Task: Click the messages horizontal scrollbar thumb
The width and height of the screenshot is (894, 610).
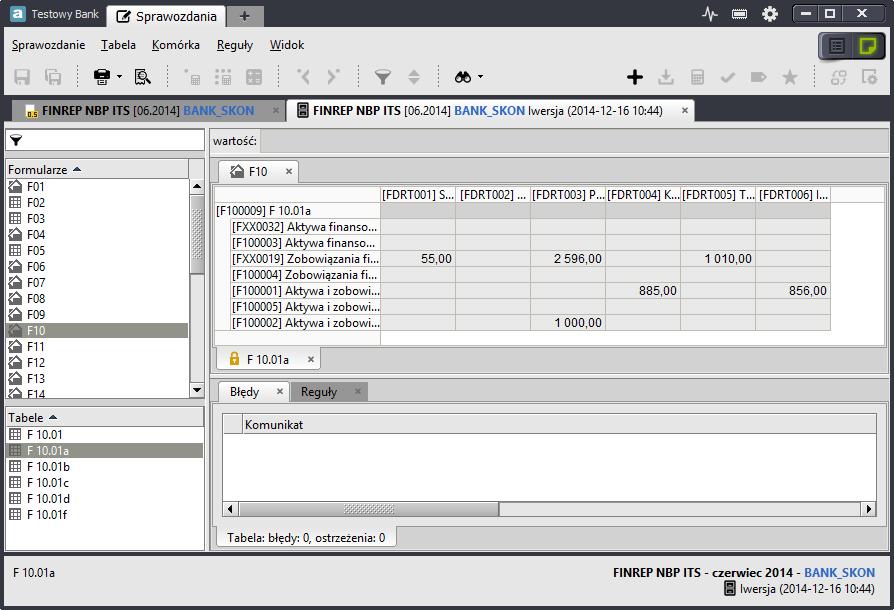Action: [369, 509]
